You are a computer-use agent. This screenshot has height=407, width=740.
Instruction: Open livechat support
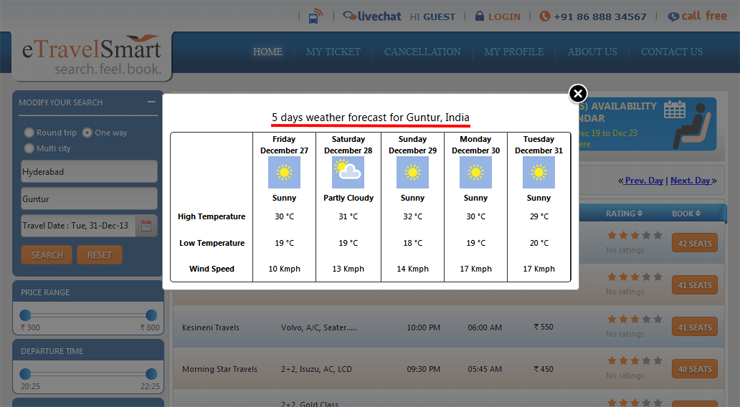371,16
